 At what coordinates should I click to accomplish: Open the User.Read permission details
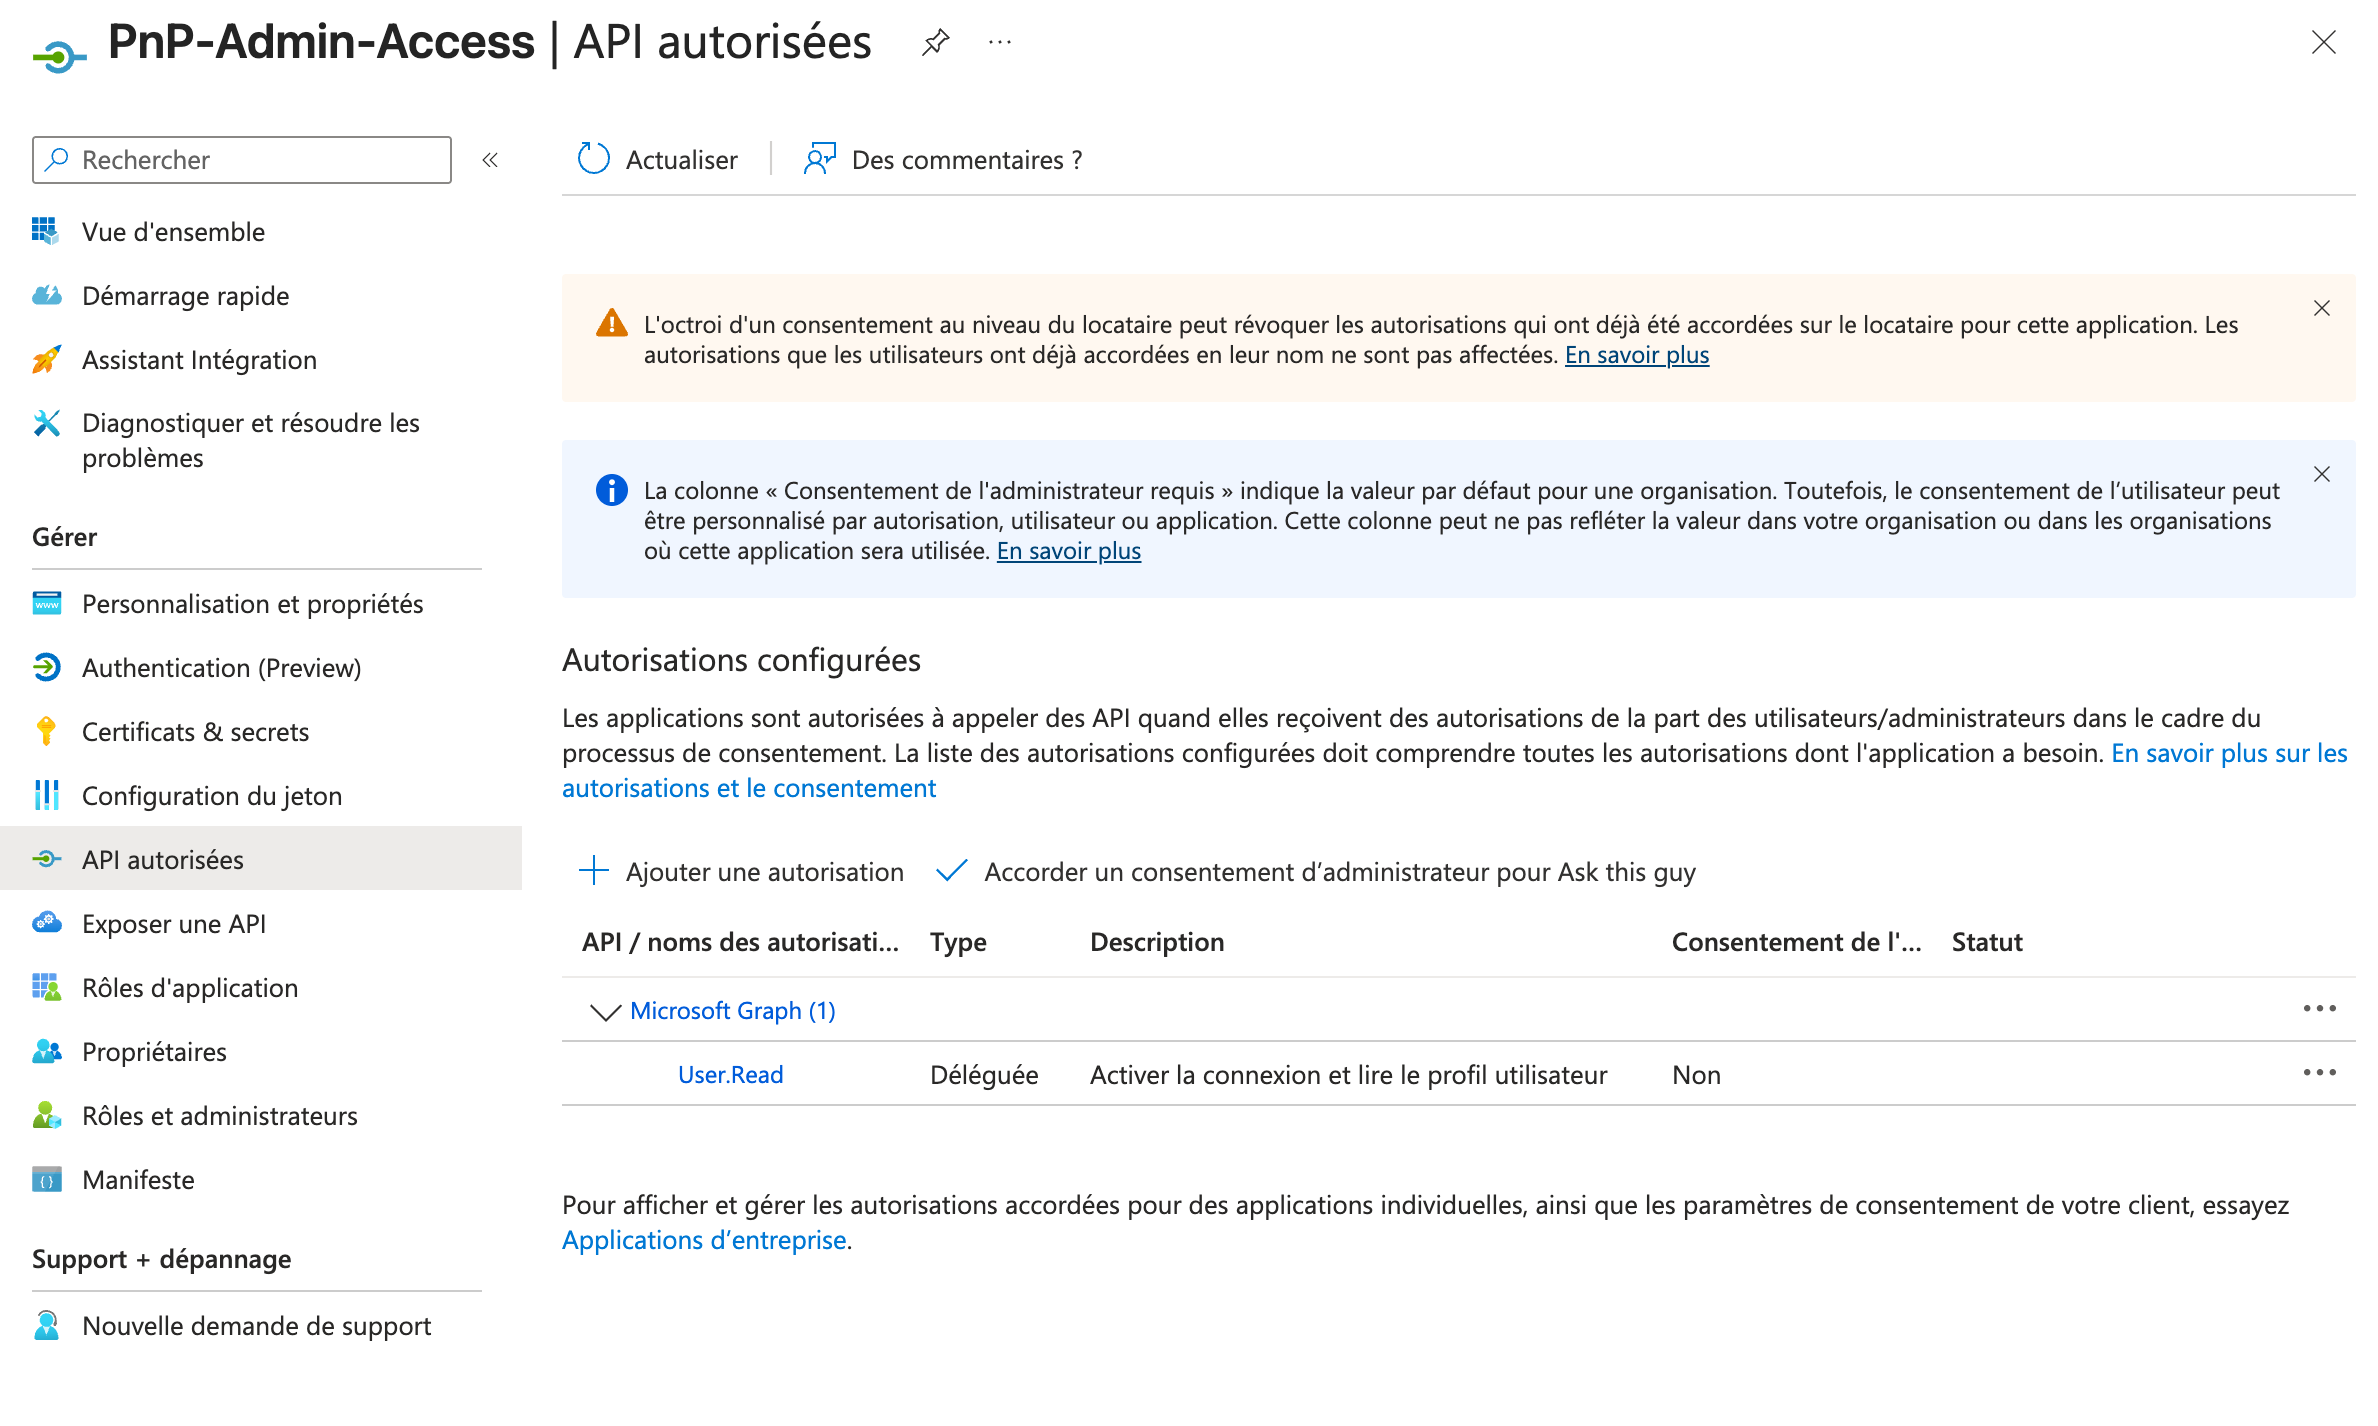[730, 1073]
